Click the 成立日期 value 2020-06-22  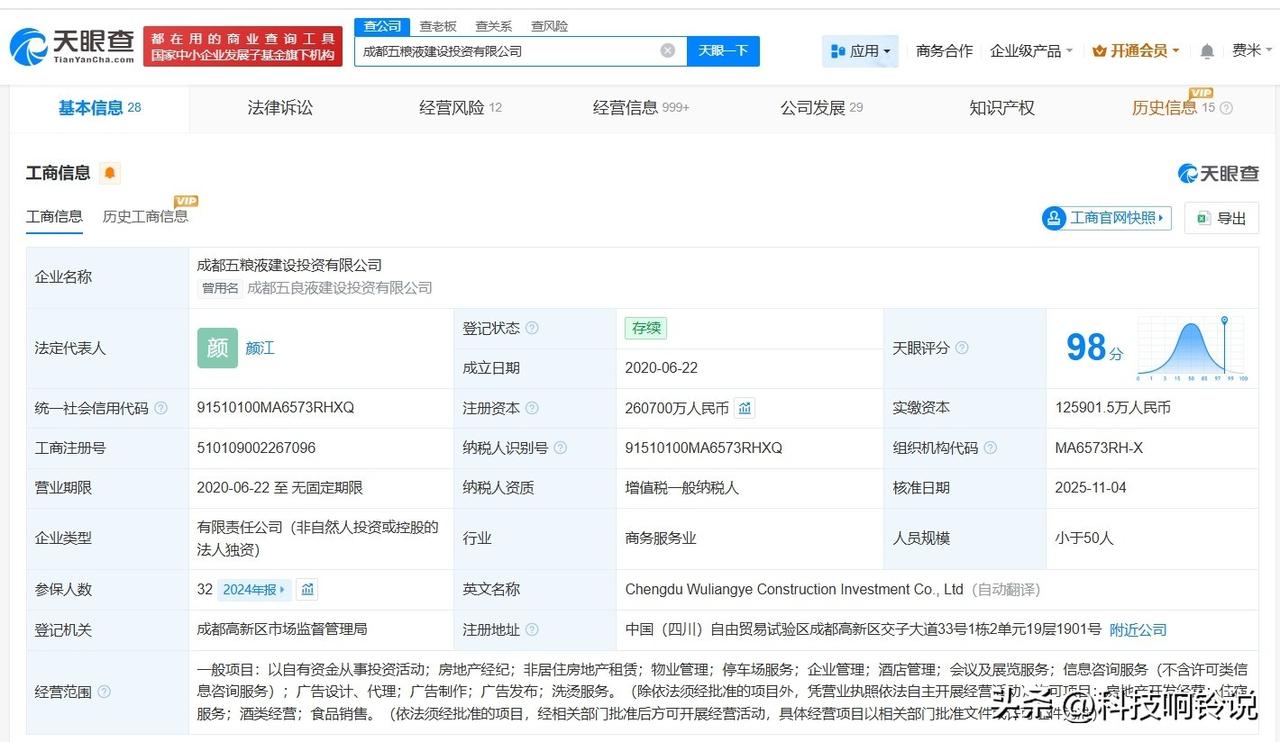[662, 368]
